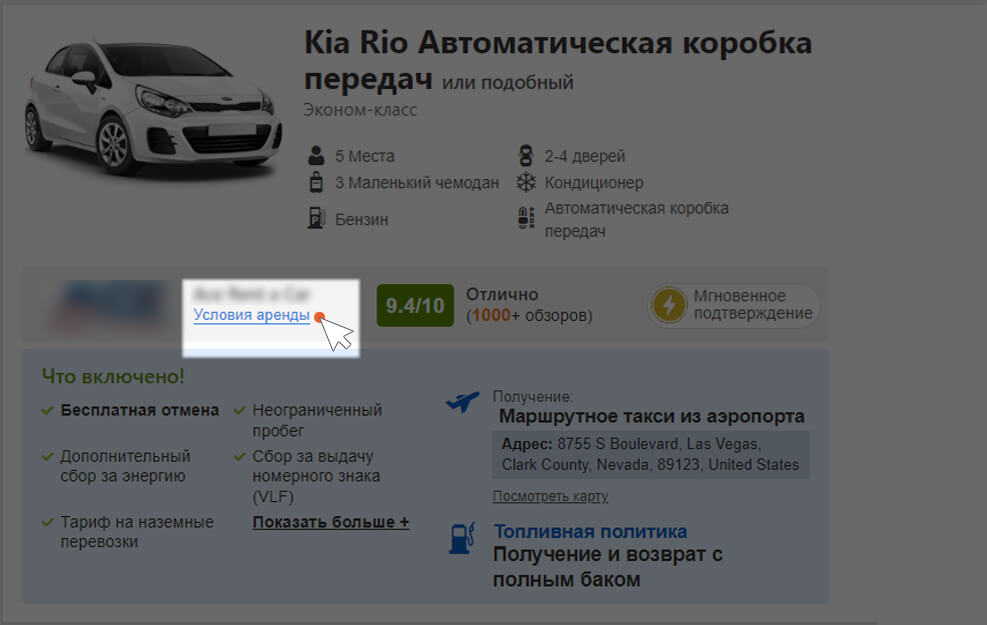987x625 pixels.
Task: Open the Условия аренды link
Action: tap(251, 315)
